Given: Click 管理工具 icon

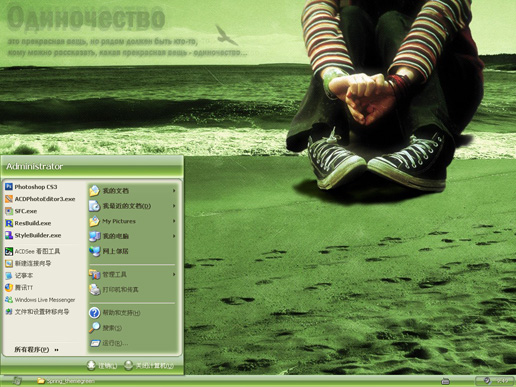Looking at the screenshot, I should coord(94,274).
